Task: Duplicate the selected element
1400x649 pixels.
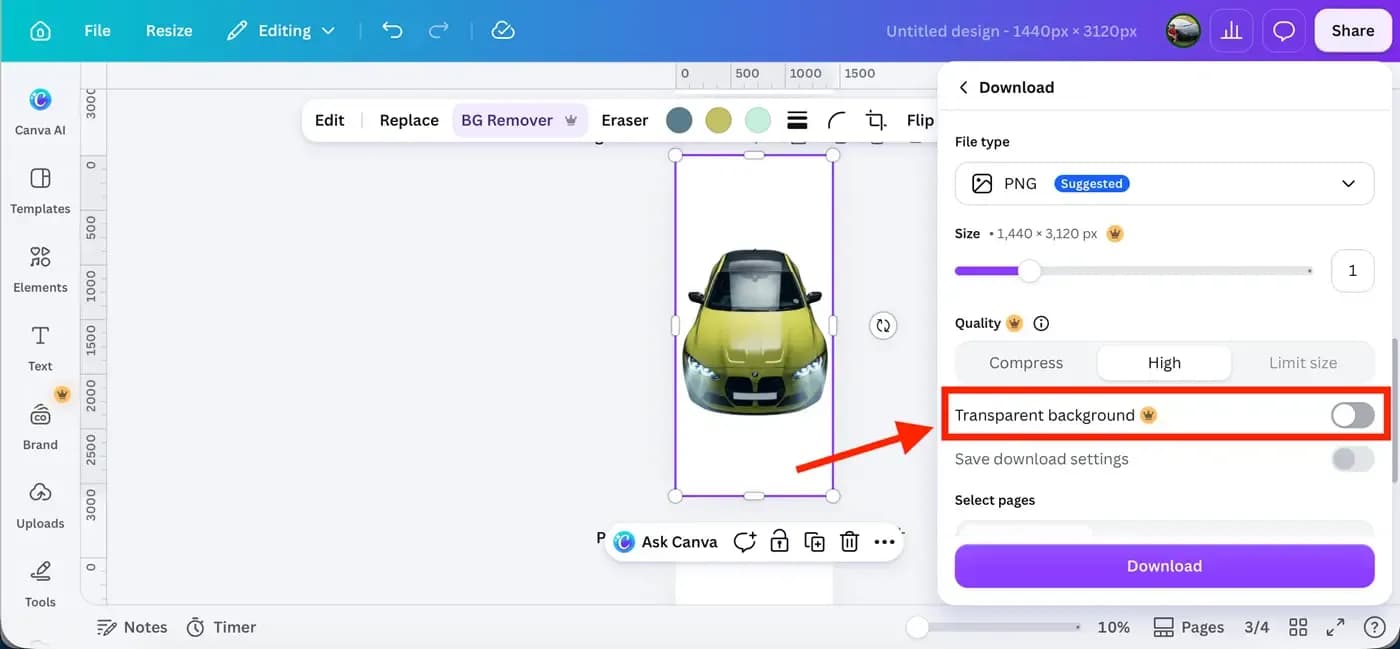Action: pyautogui.click(x=814, y=542)
